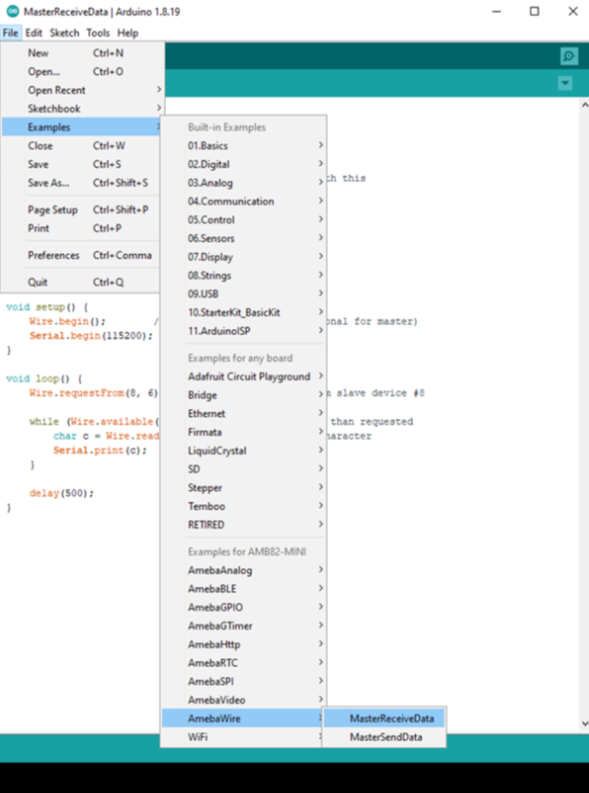Choose Save As... from File menu
Viewport: 589px width, 793px height.
(x=81, y=183)
